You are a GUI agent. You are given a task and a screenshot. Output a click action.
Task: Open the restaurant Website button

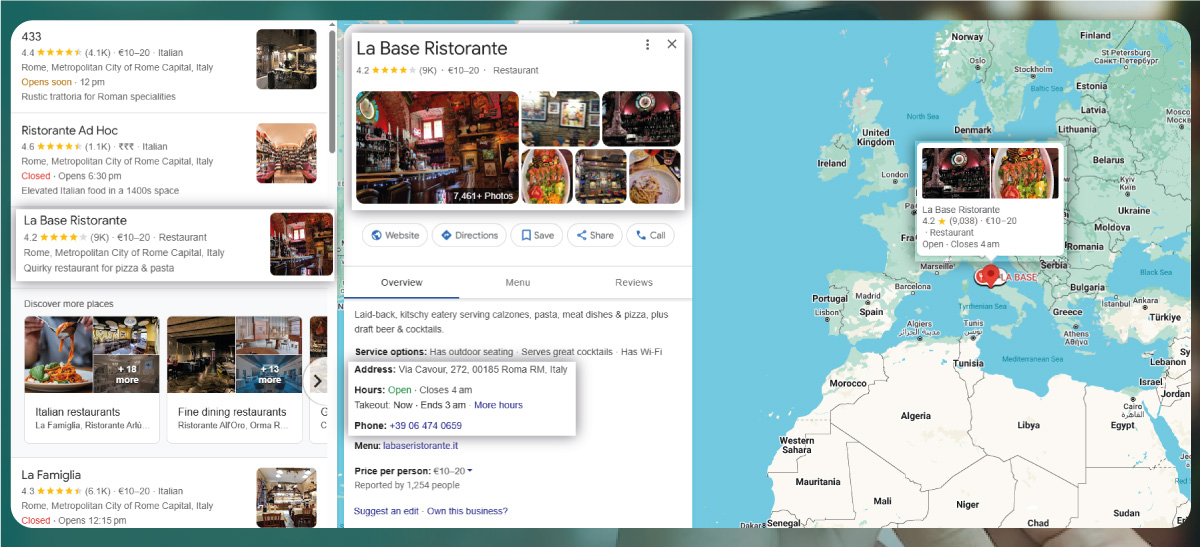pyautogui.click(x=395, y=236)
